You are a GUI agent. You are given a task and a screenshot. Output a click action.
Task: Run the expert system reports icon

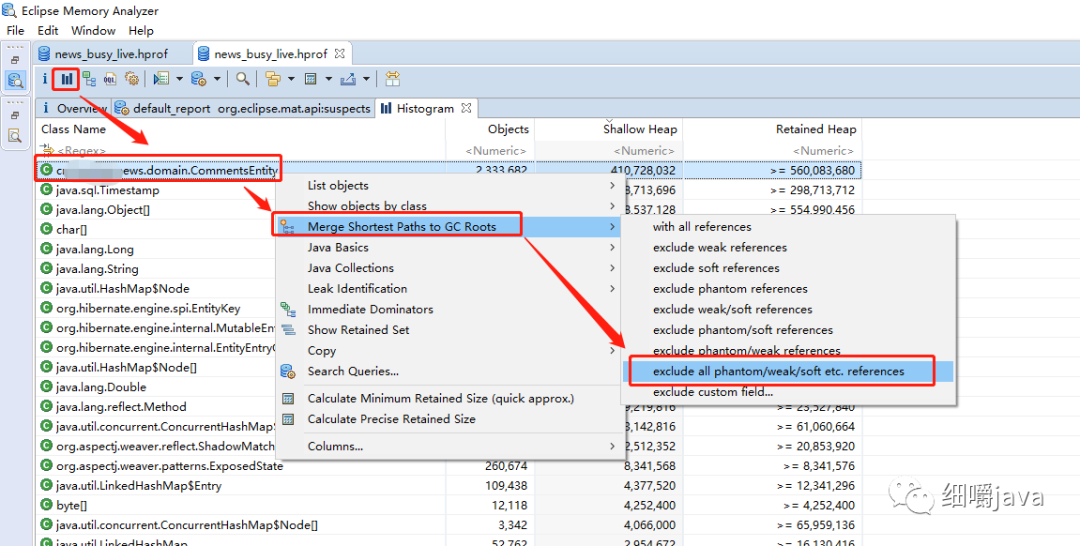(161, 79)
